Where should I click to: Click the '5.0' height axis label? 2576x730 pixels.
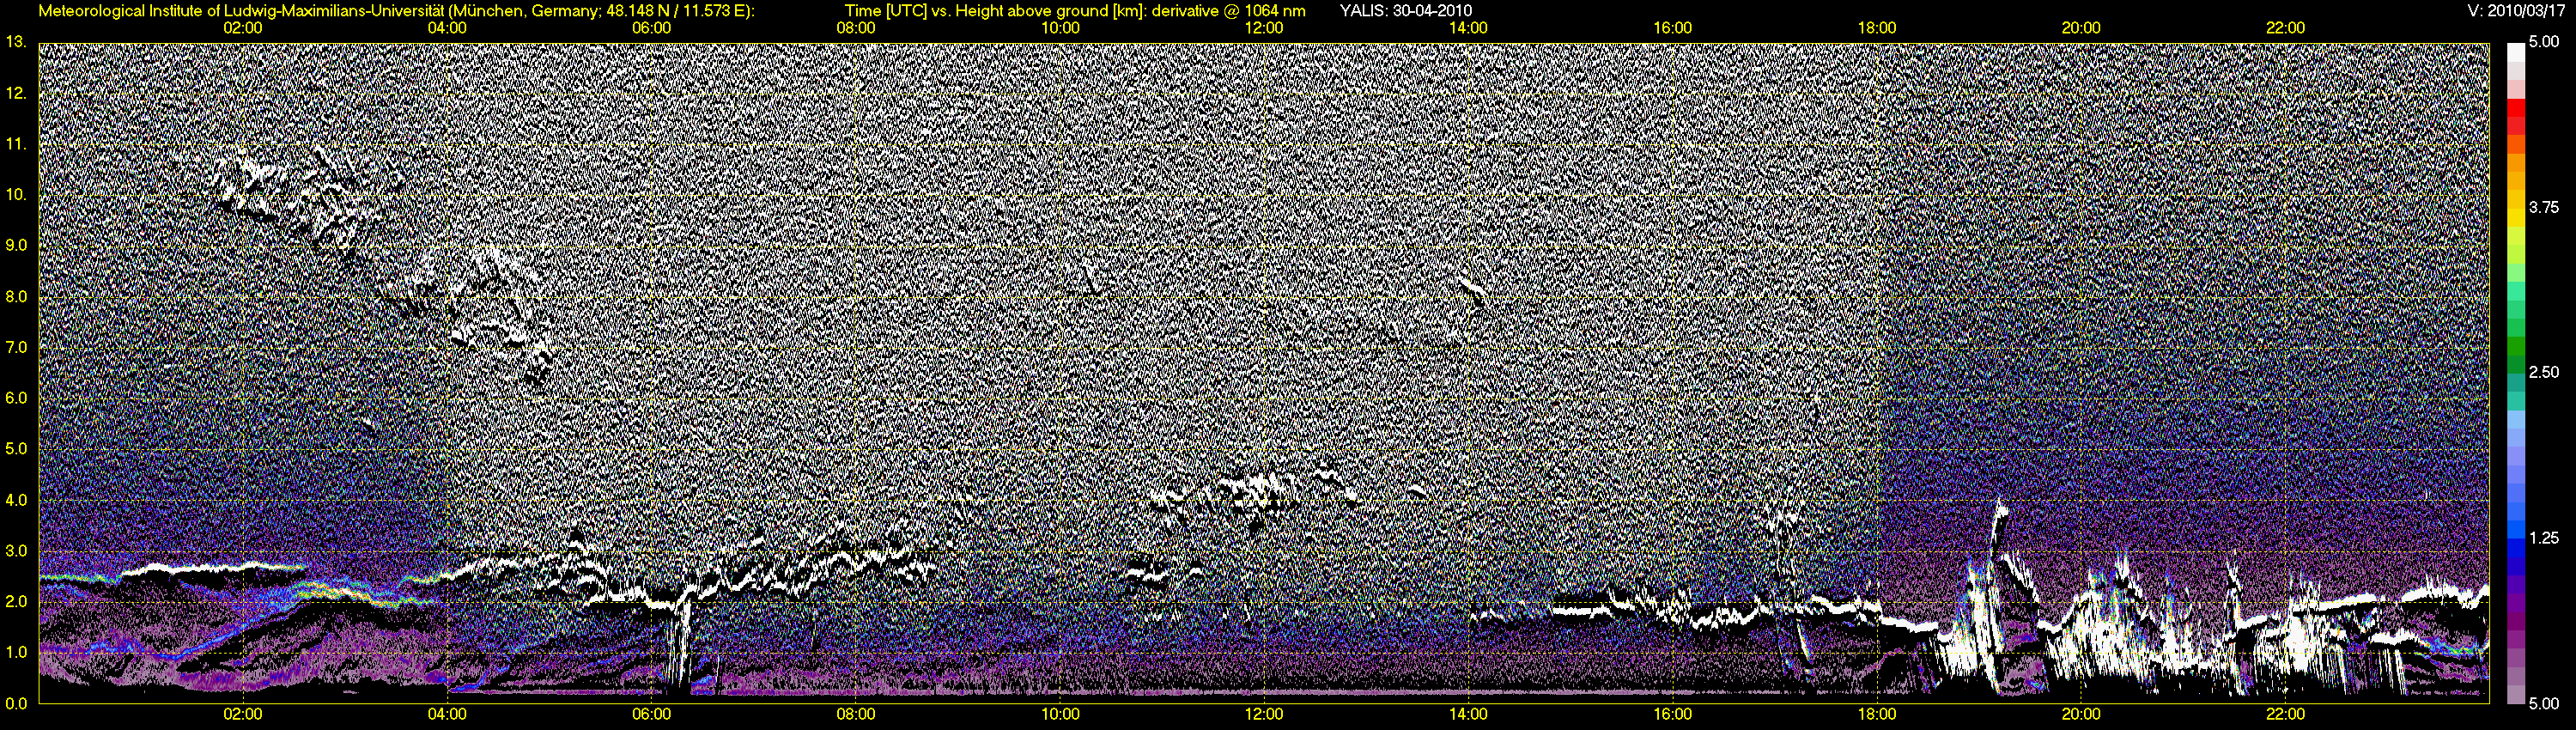[x=16, y=449]
